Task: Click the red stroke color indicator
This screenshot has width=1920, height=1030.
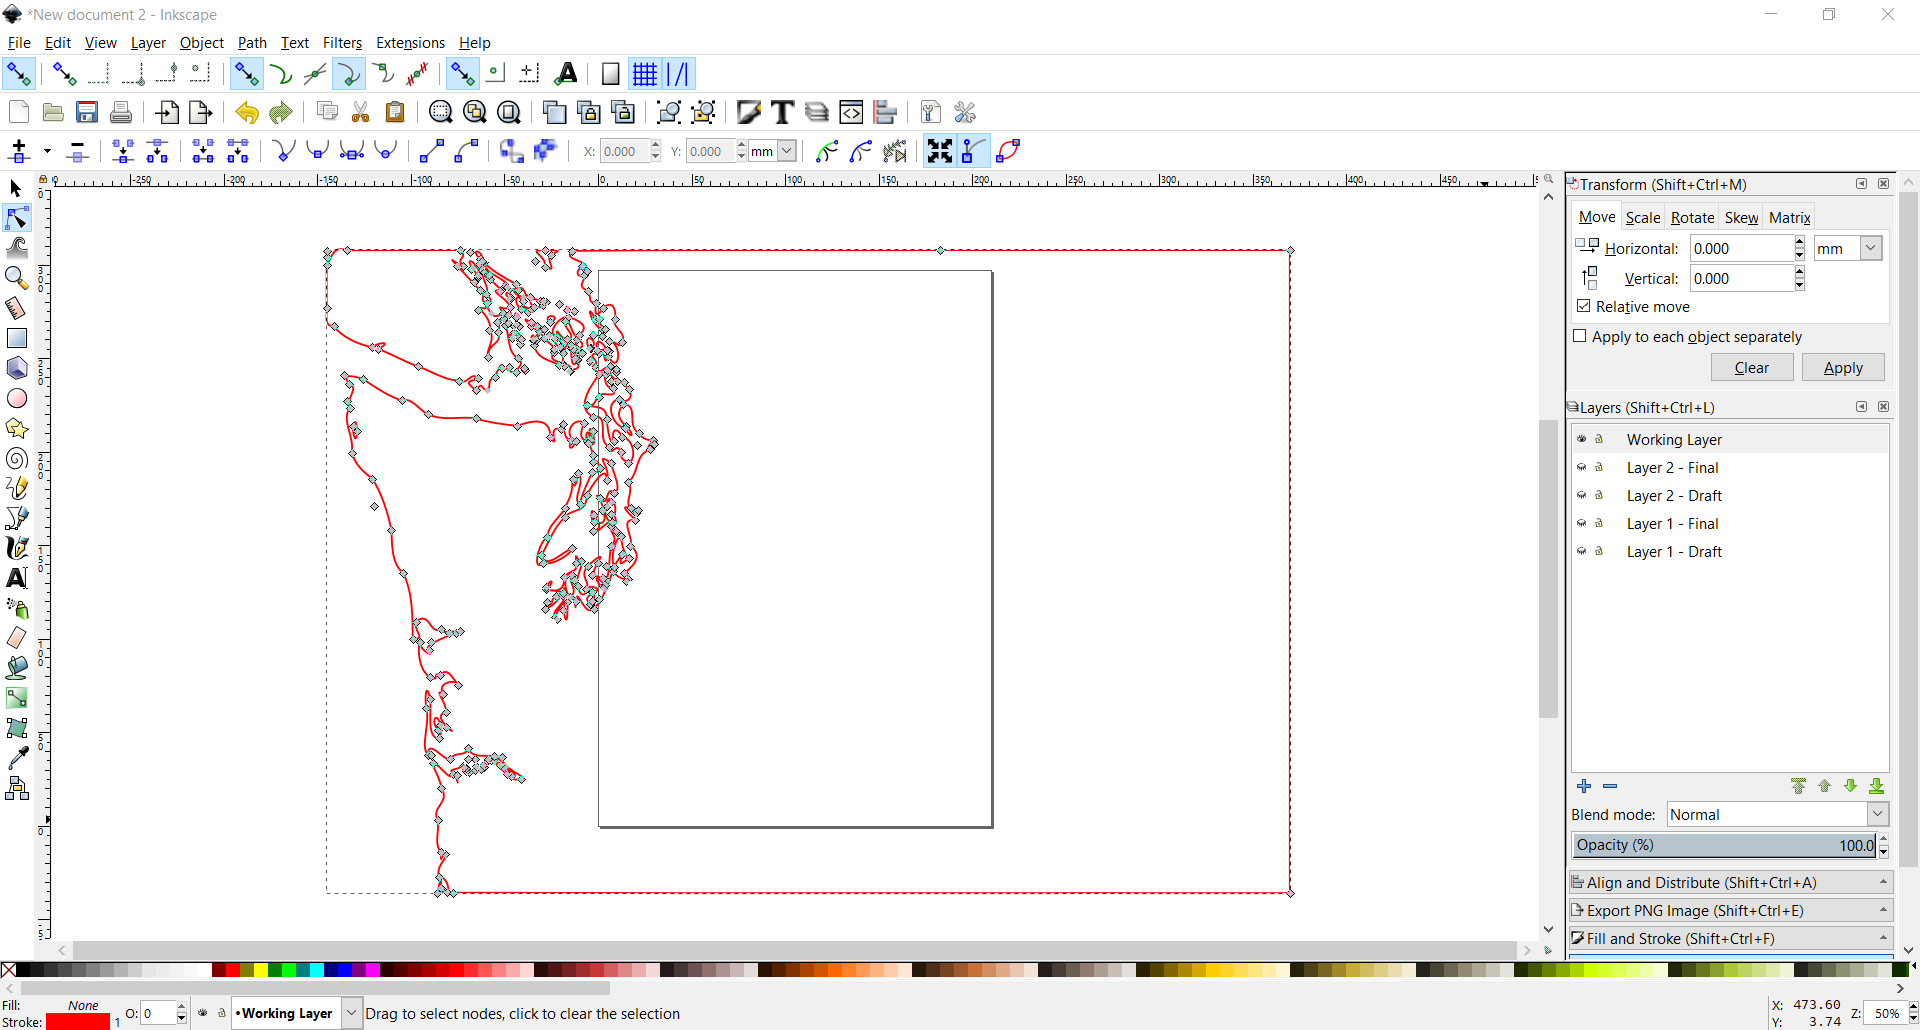Action: [78, 1022]
